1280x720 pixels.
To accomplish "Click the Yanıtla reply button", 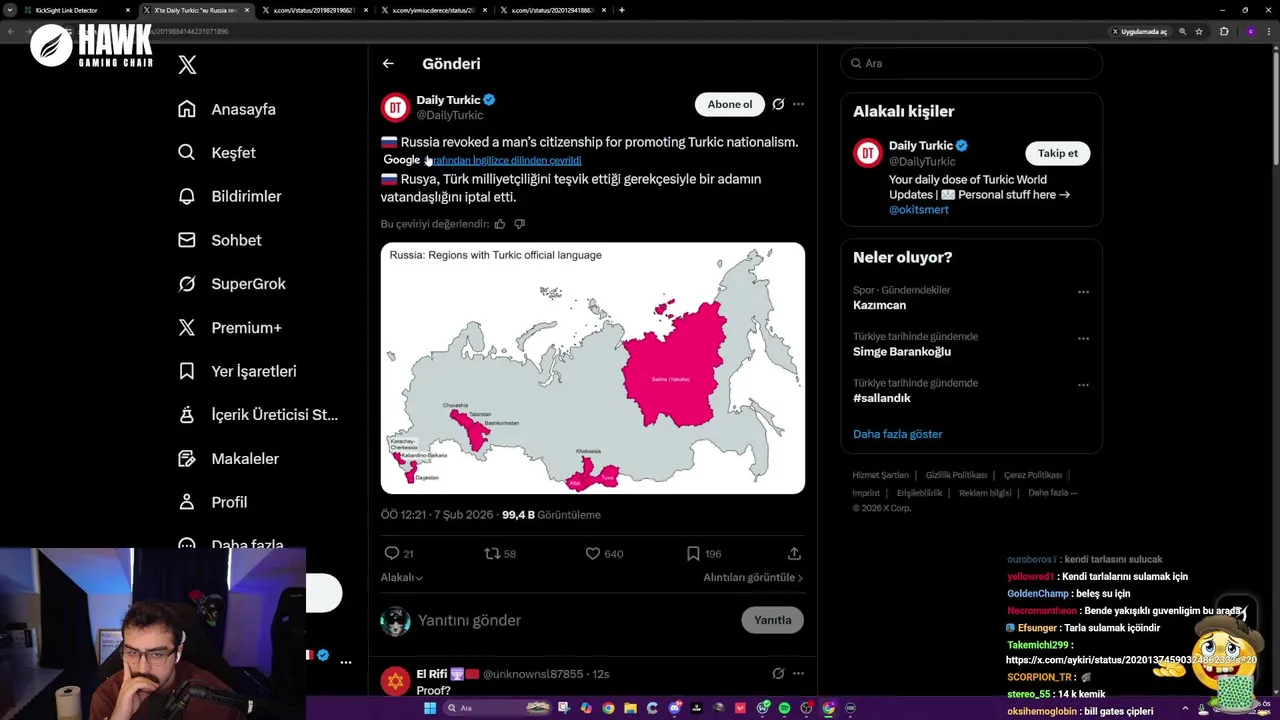I will tap(772, 620).
